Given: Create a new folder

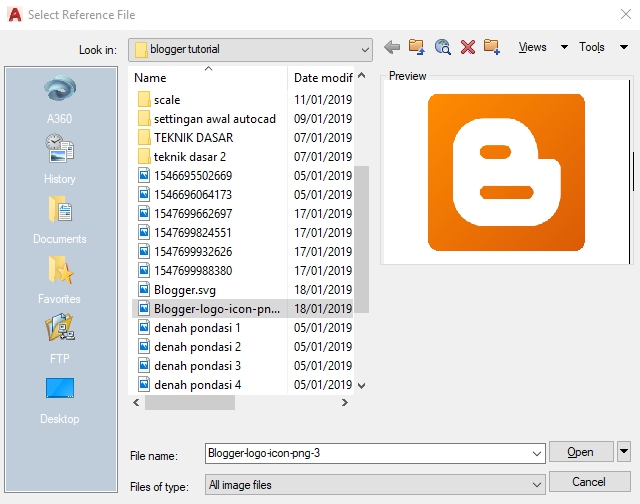Looking at the screenshot, I should tap(492, 47).
